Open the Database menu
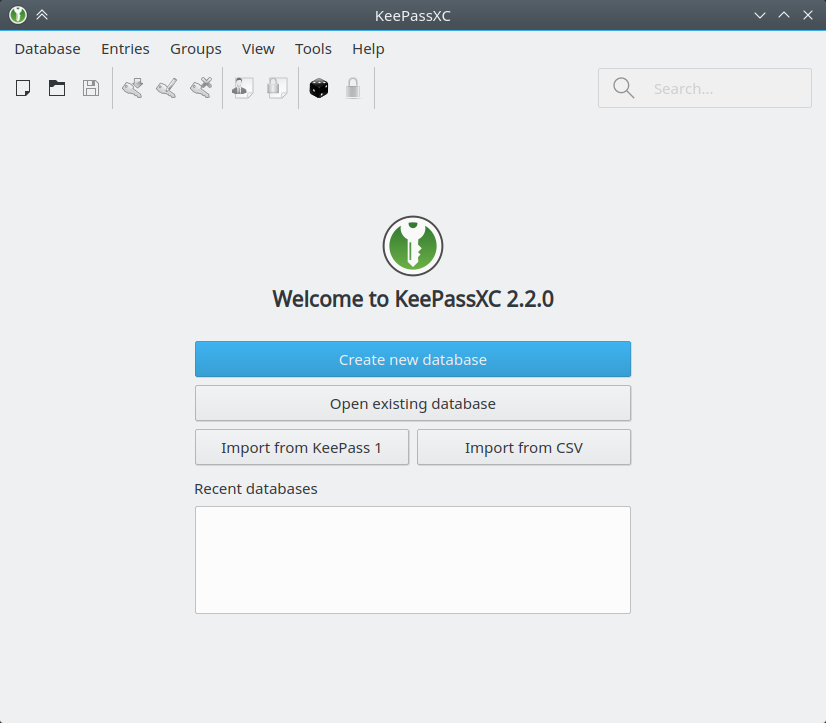Image resolution: width=826 pixels, height=723 pixels. click(47, 49)
